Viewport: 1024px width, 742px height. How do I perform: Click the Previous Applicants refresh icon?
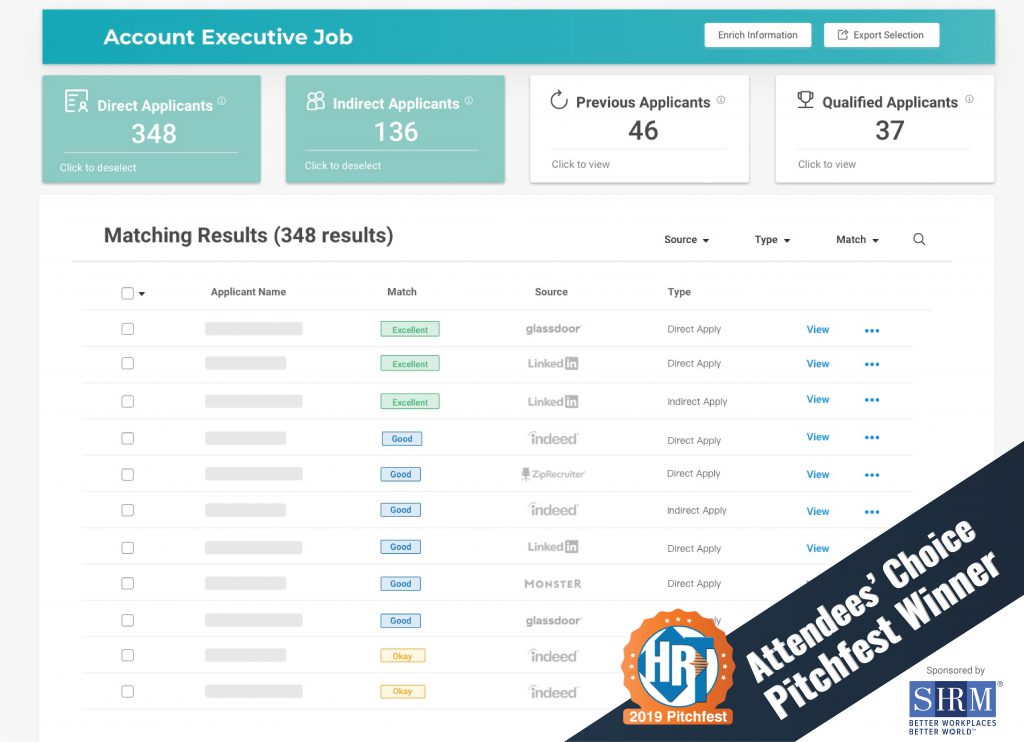point(559,100)
